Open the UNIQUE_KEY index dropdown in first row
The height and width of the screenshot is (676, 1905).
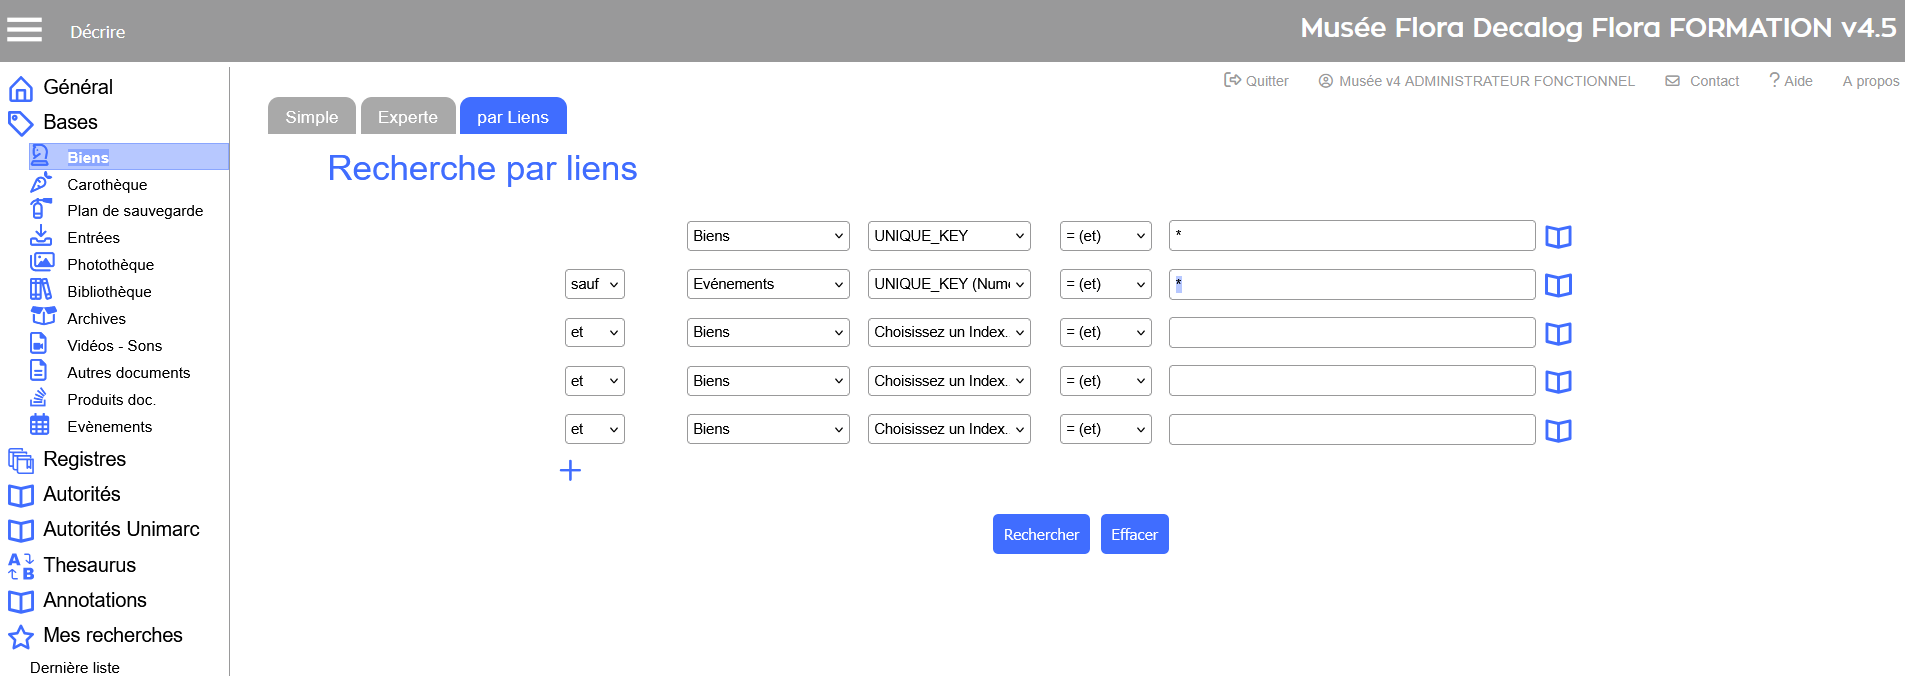[948, 236]
